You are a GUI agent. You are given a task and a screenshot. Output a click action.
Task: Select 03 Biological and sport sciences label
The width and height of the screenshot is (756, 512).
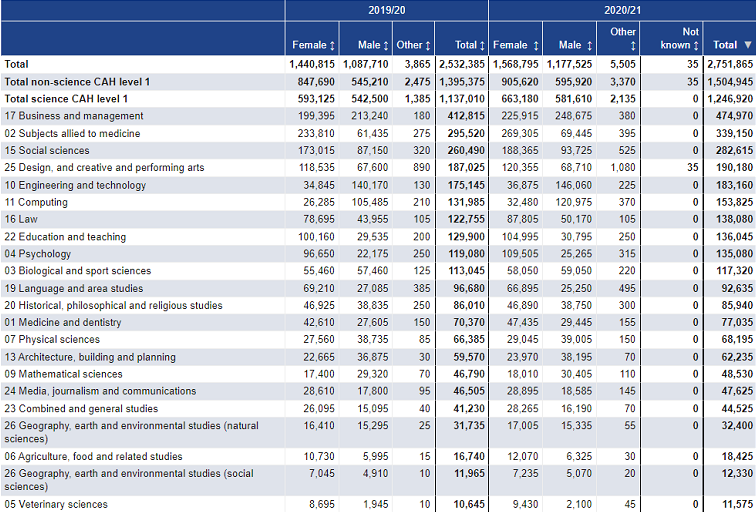coord(78,271)
